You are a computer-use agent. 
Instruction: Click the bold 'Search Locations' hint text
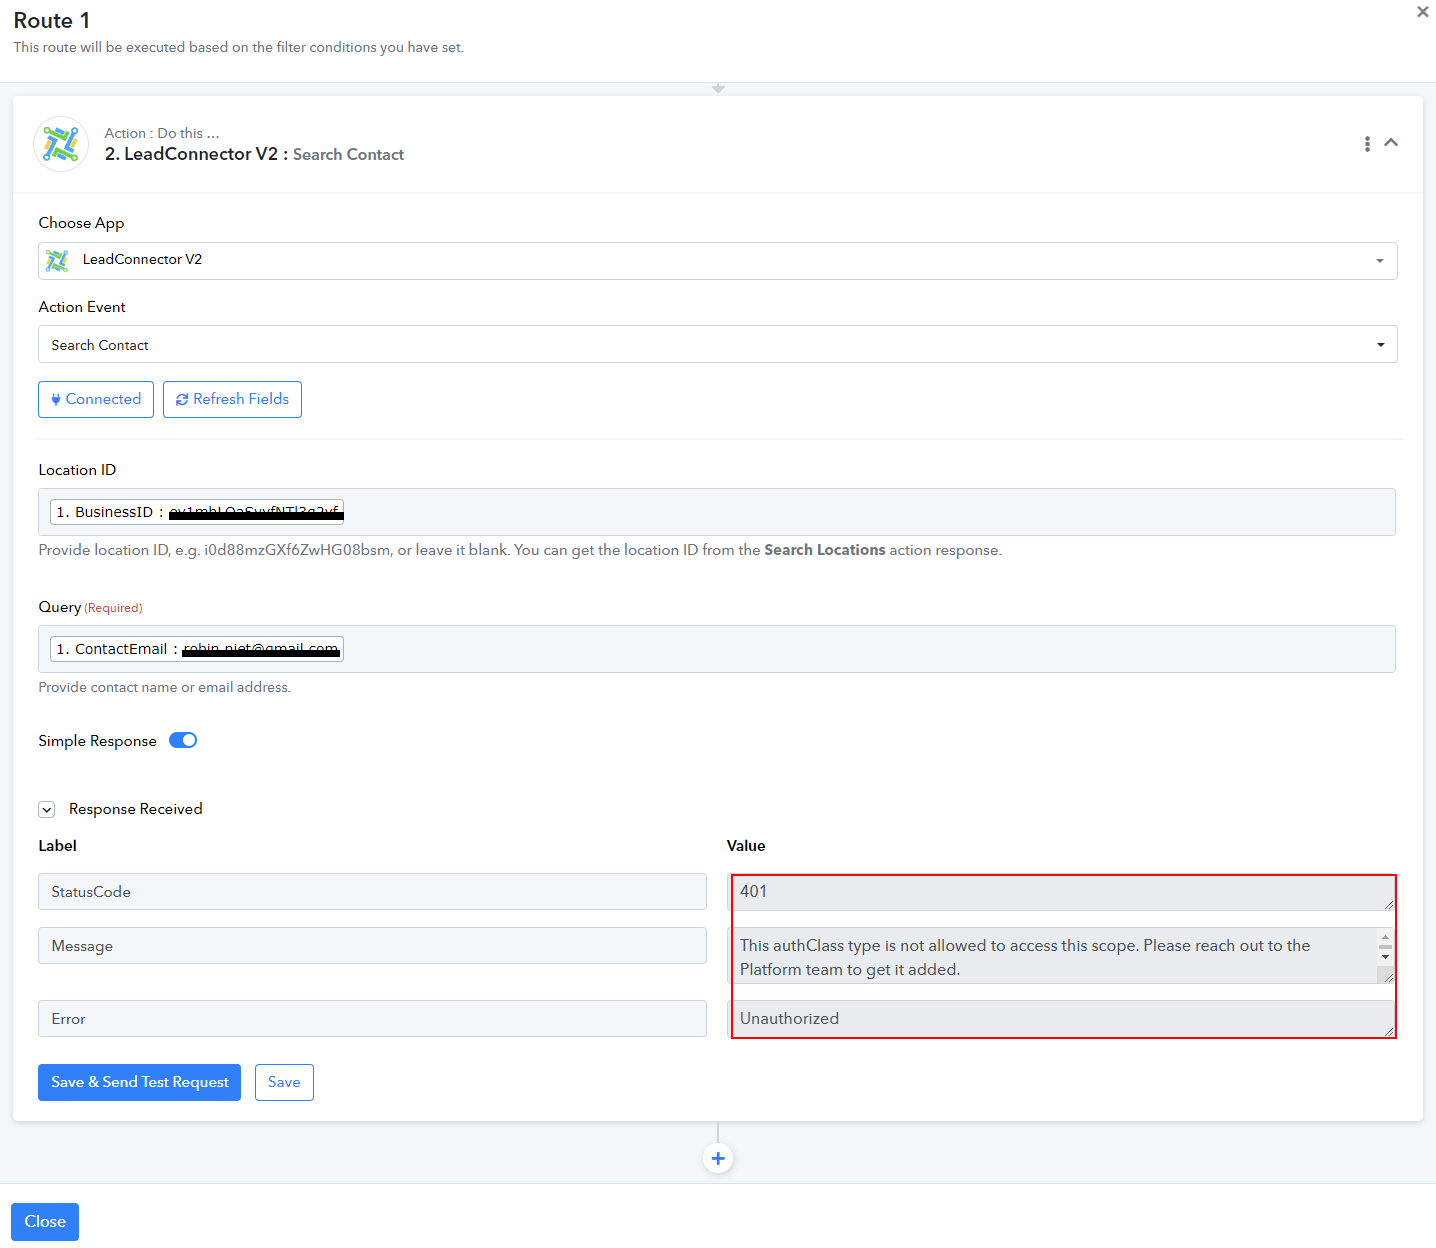pos(825,550)
